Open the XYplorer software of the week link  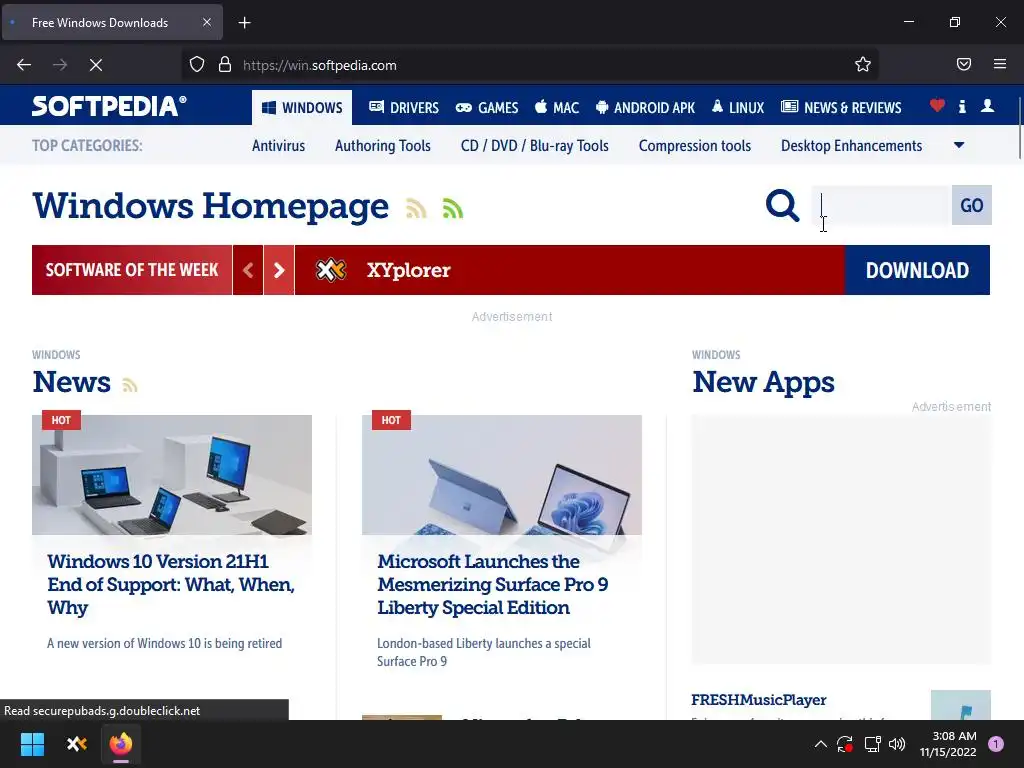408,270
